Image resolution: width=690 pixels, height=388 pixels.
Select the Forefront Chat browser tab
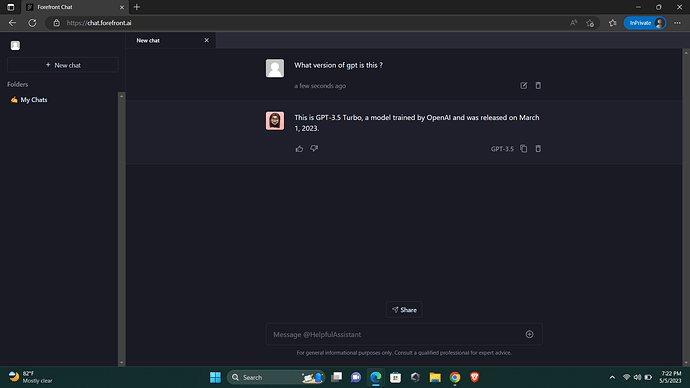coord(75,7)
